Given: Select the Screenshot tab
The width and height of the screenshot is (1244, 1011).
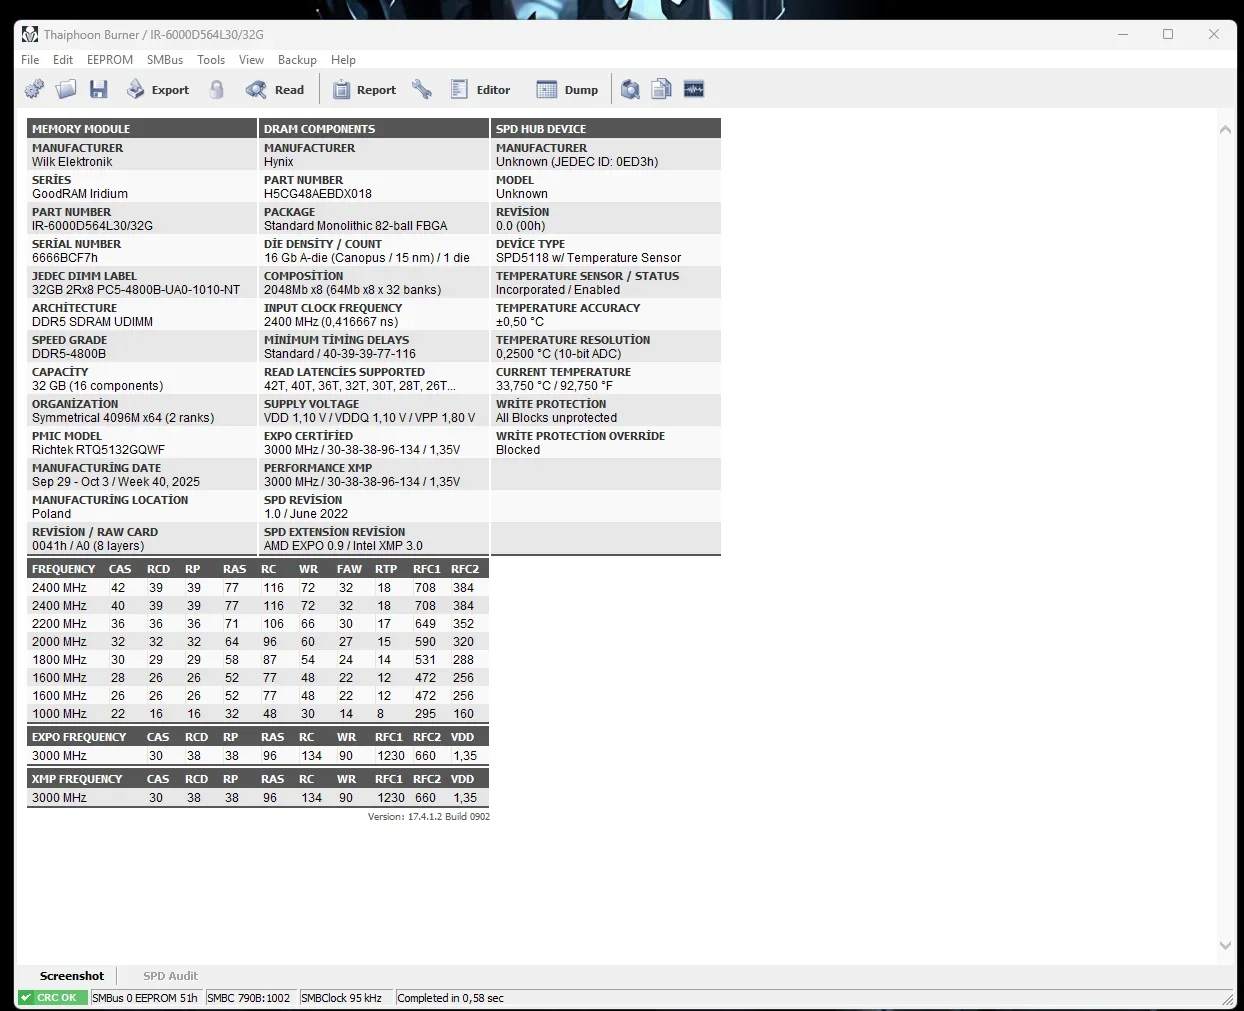Looking at the screenshot, I should (x=71, y=976).
